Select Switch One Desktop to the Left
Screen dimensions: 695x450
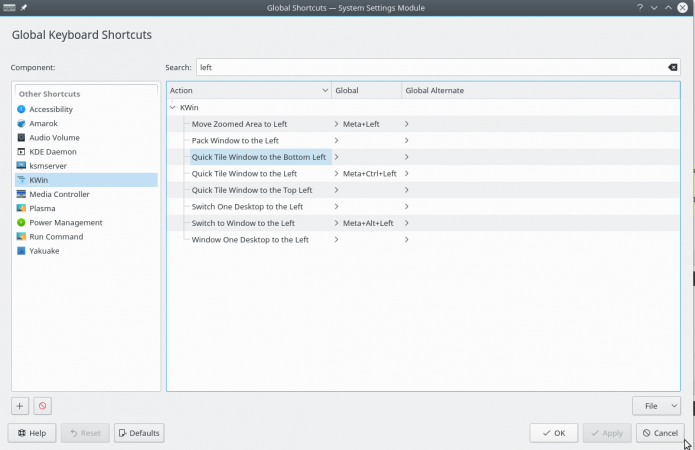[x=247, y=207]
